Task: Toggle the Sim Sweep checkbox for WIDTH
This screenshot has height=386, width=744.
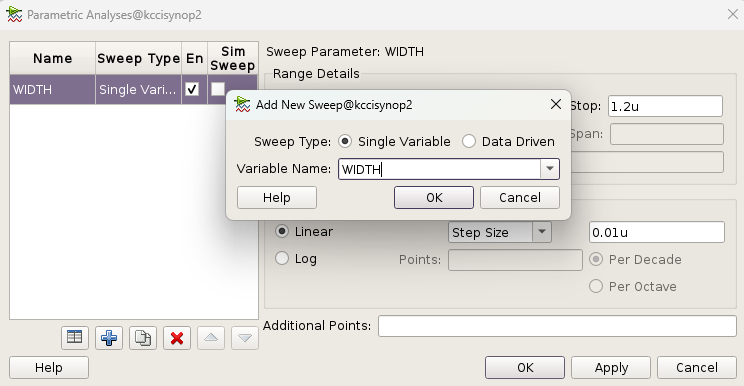Action: (218, 89)
